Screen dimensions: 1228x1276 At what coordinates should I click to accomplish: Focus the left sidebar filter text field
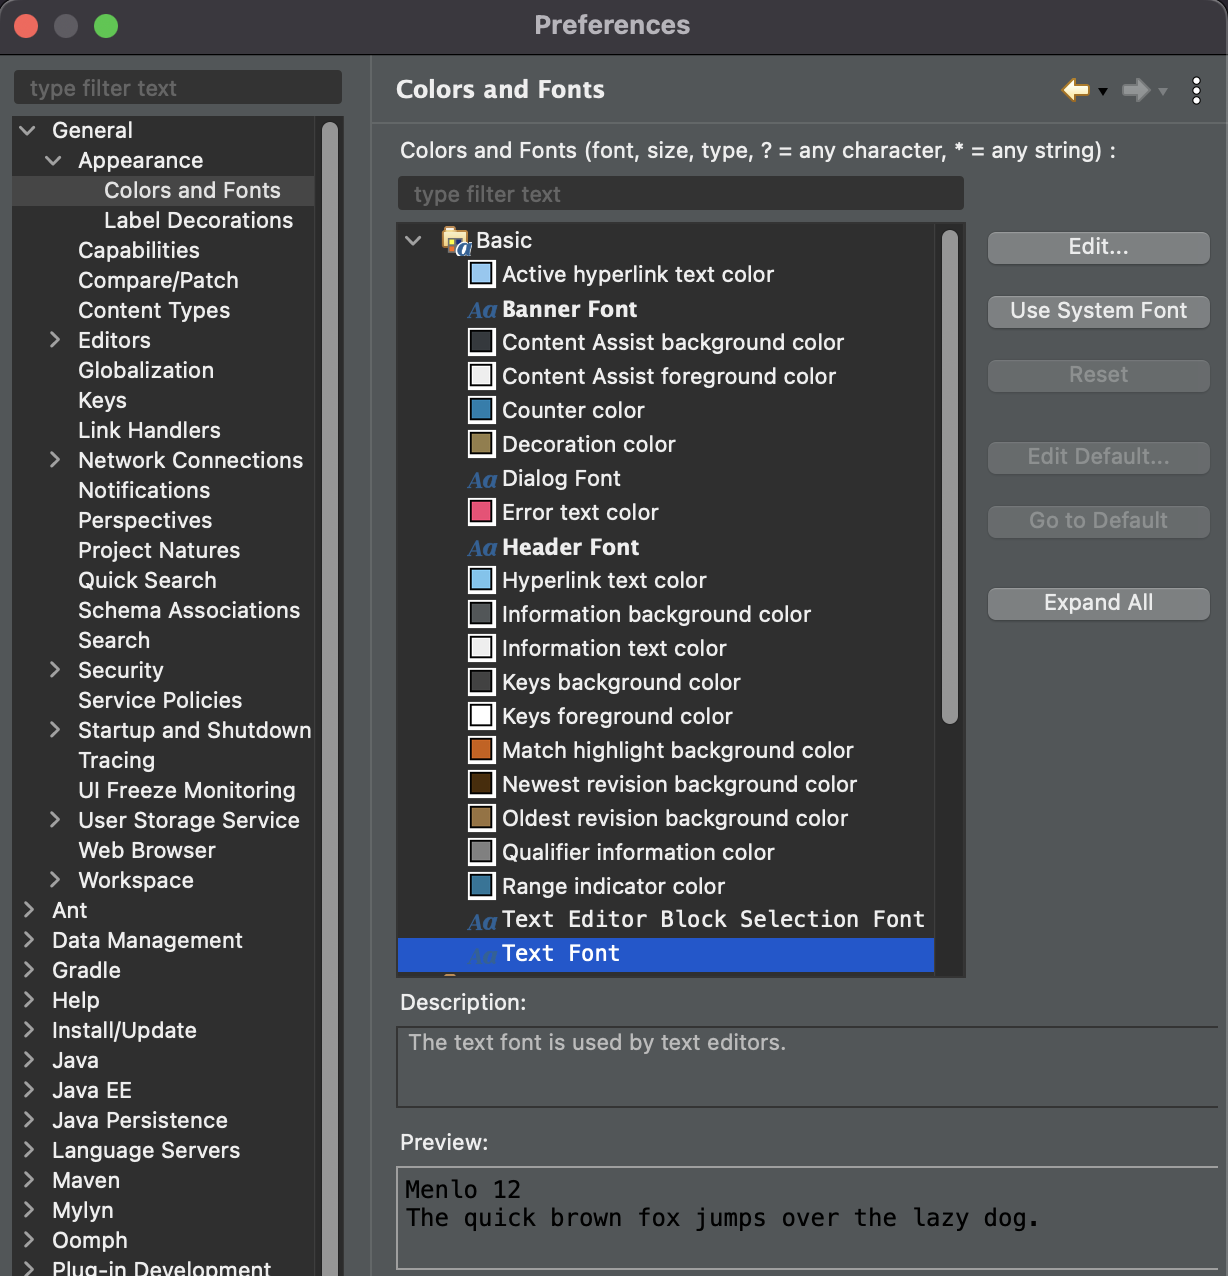click(x=178, y=88)
